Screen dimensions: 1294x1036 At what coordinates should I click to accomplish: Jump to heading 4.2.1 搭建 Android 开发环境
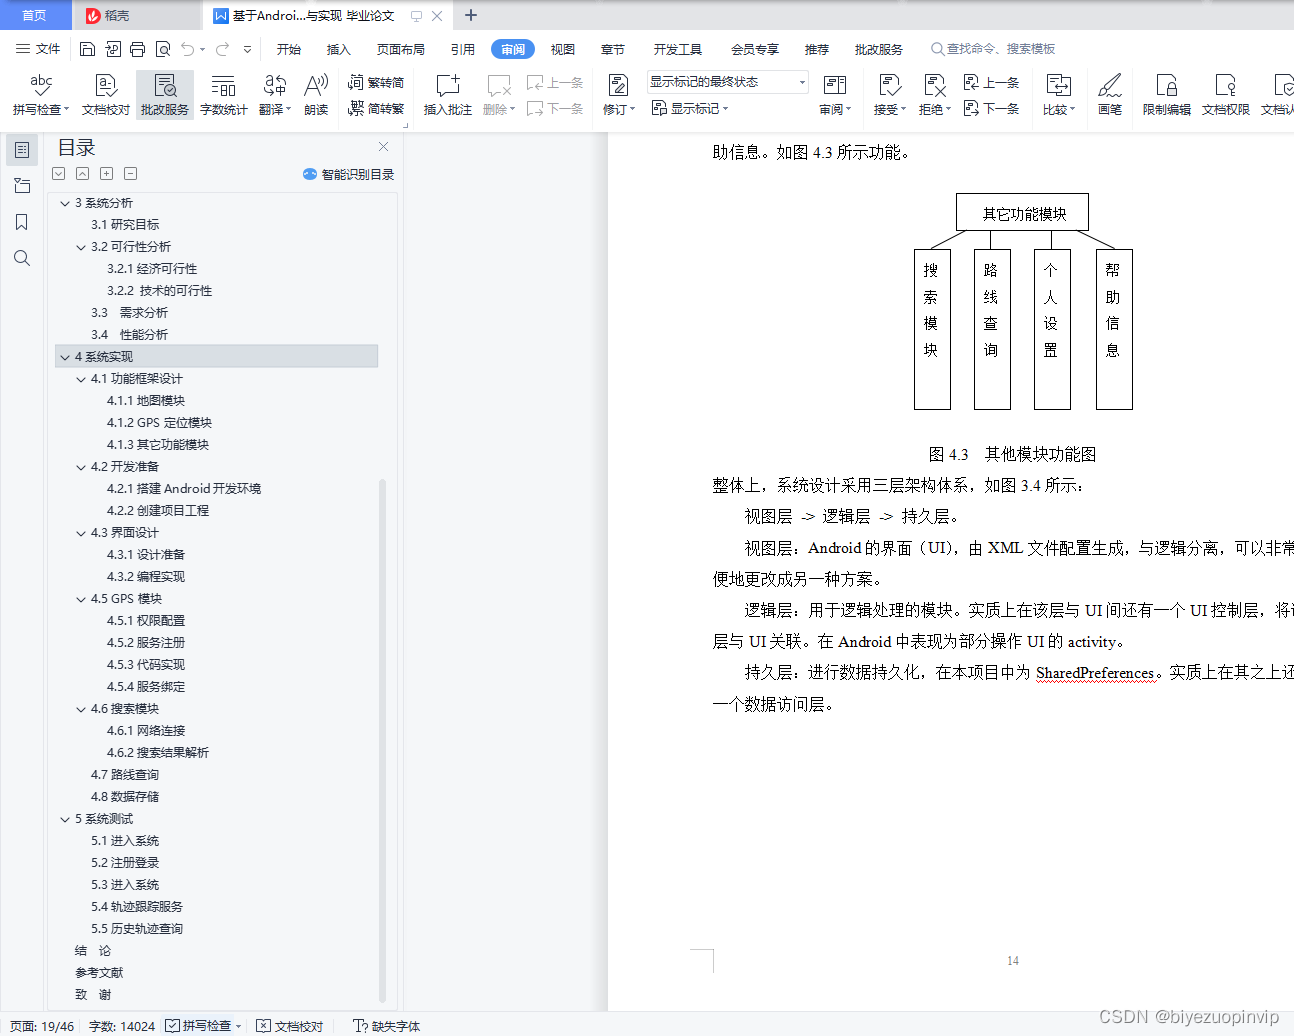click(184, 489)
